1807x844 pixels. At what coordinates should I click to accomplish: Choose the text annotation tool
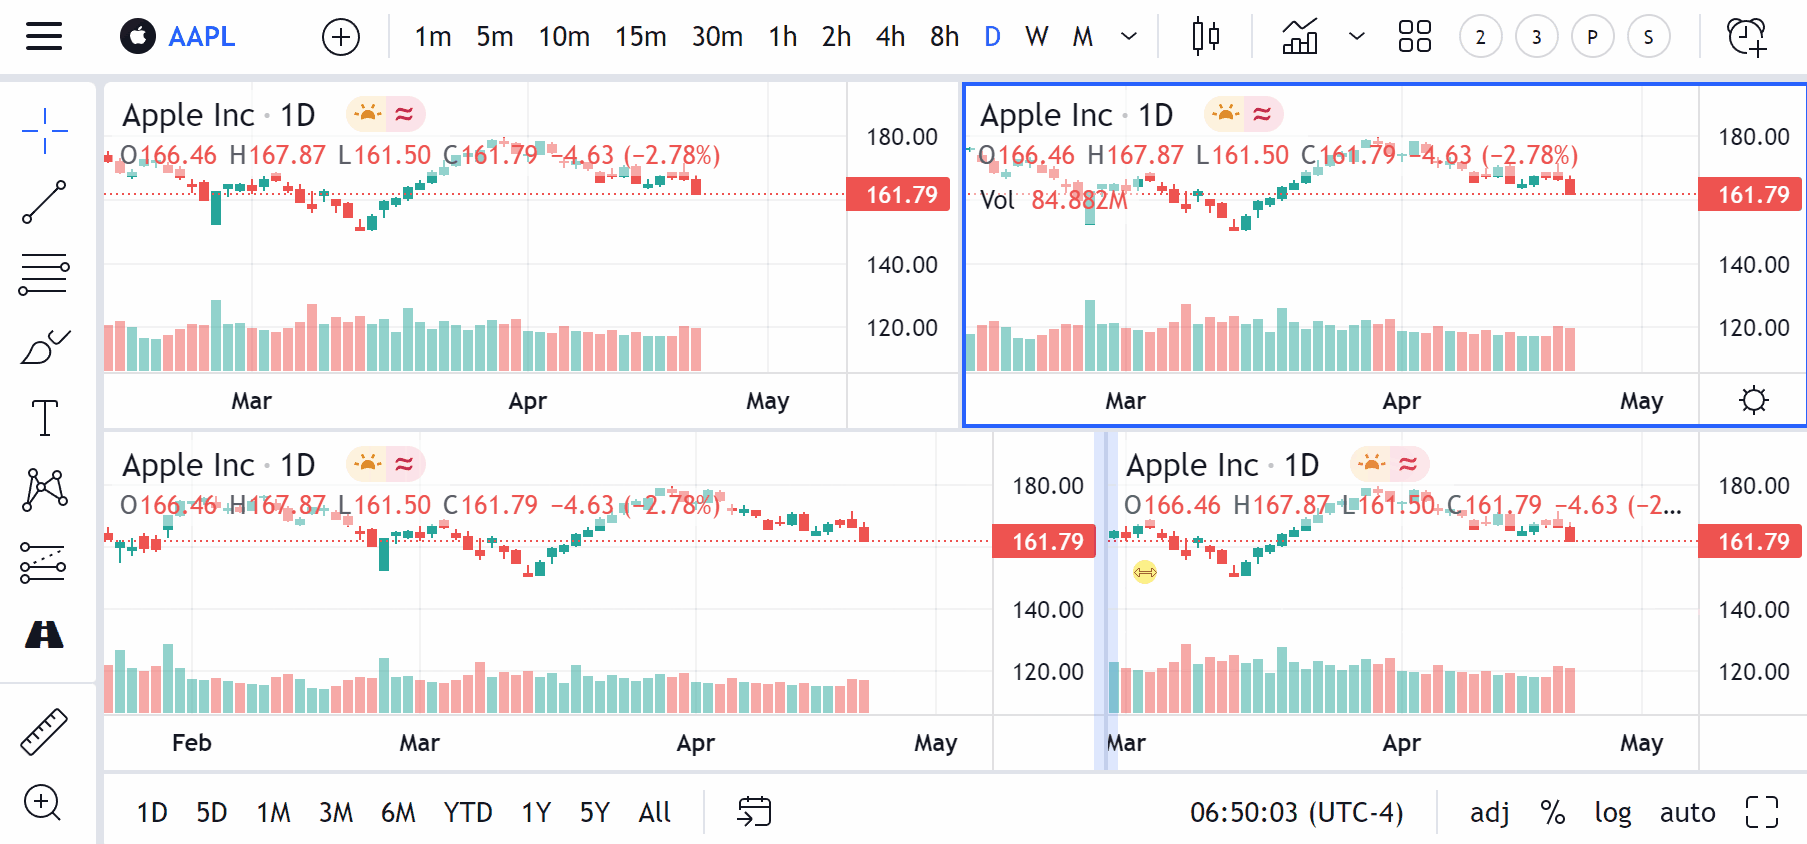pyautogui.click(x=44, y=418)
